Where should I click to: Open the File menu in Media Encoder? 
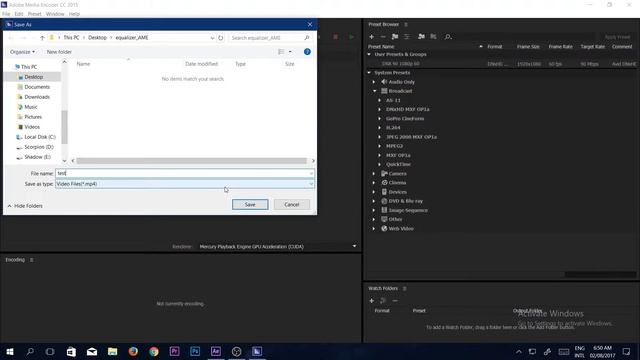[6, 14]
